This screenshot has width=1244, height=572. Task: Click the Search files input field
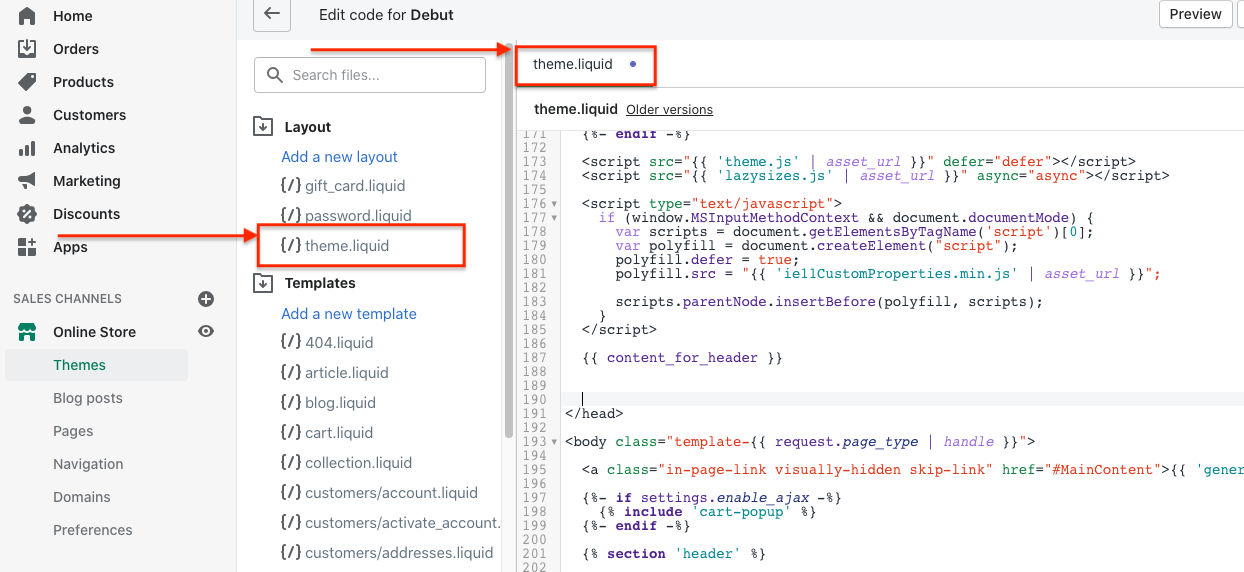click(x=370, y=75)
